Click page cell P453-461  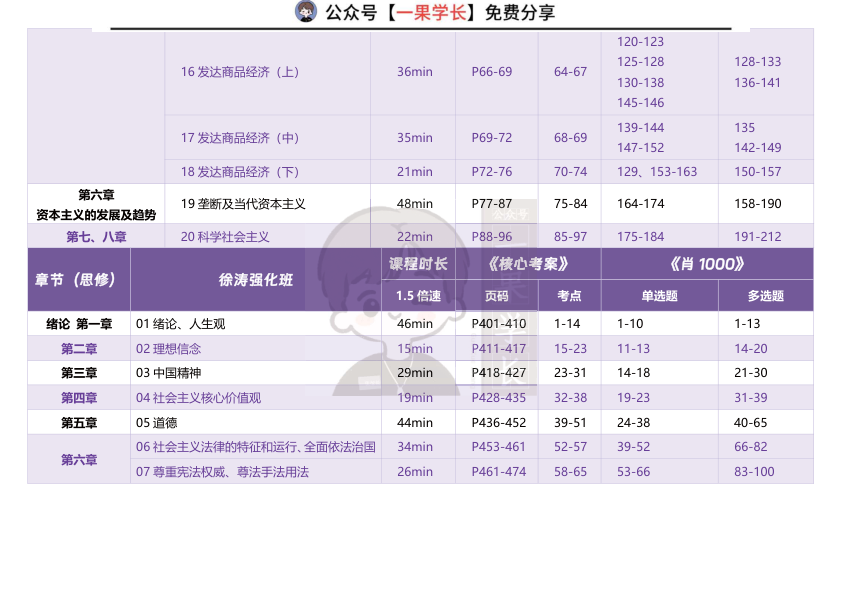pos(499,447)
